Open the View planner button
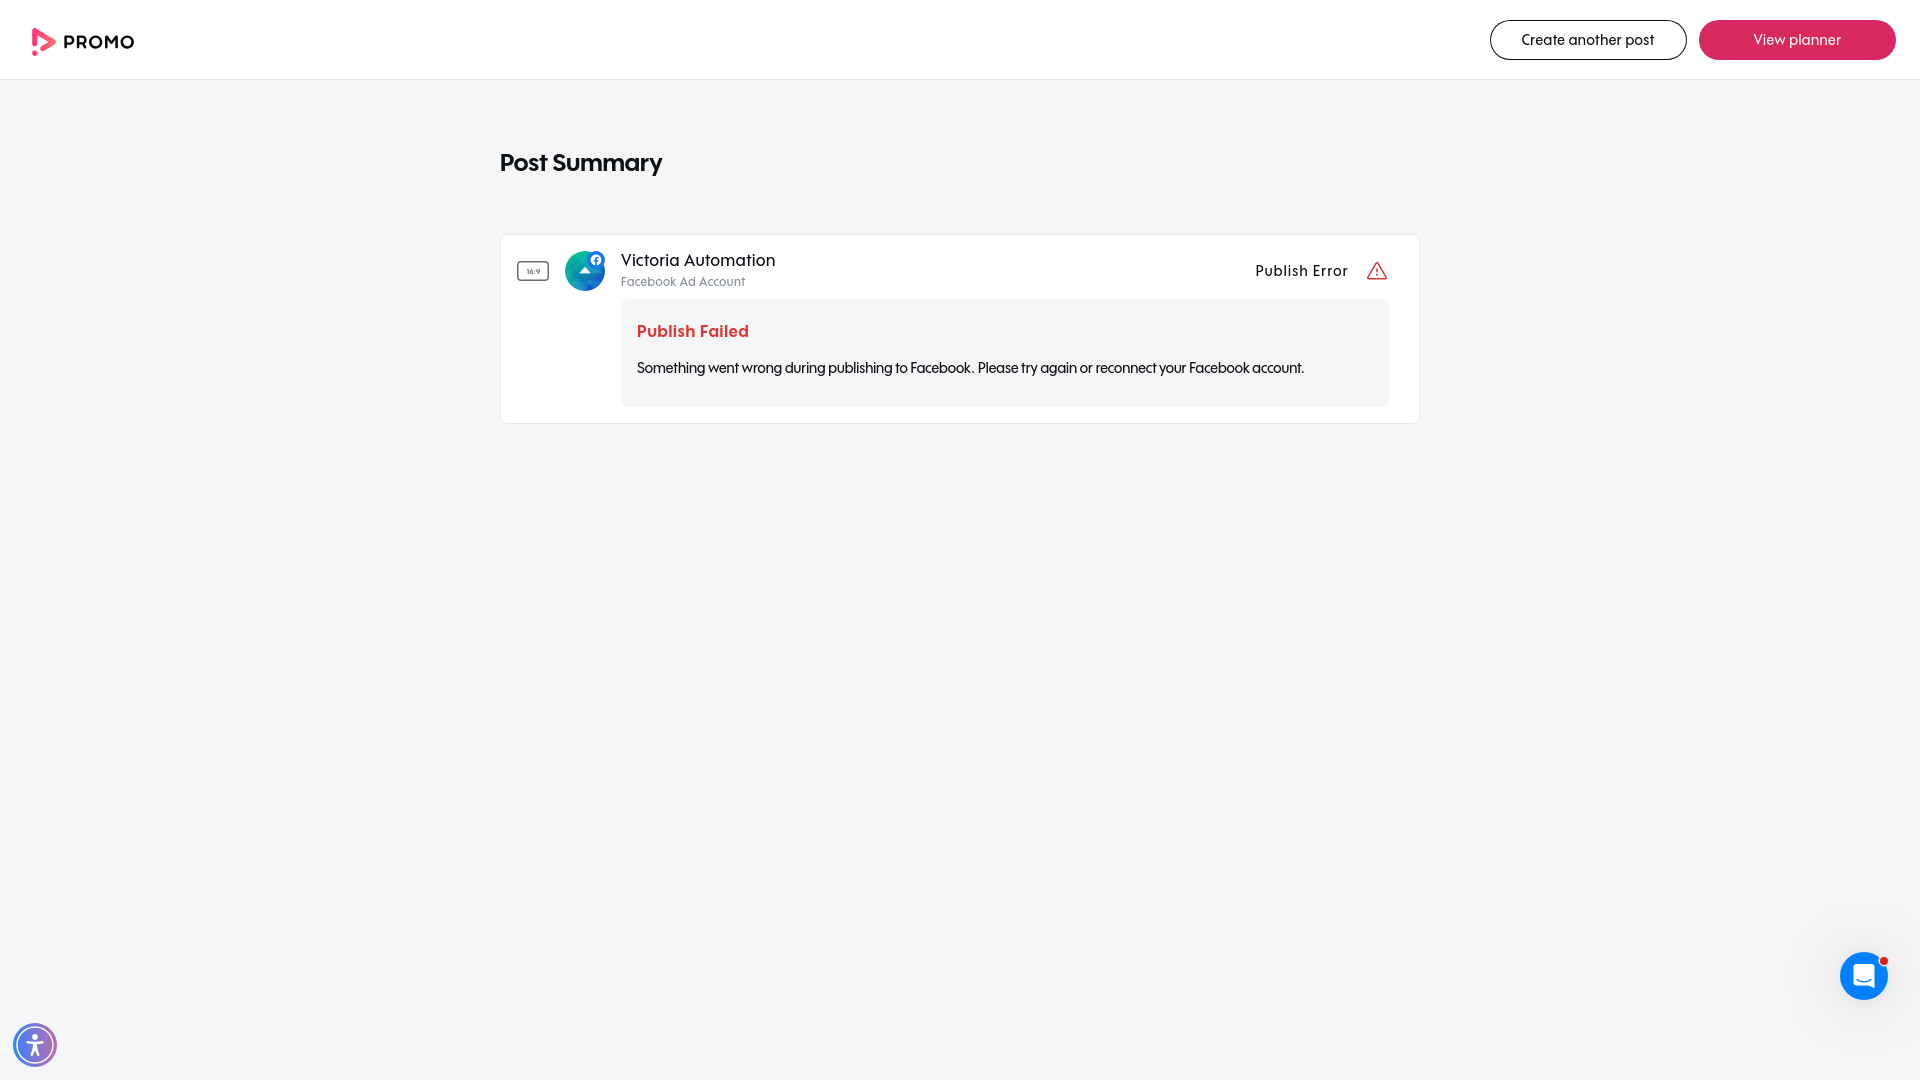This screenshot has height=1080, width=1920. click(x=1796, y=40)
